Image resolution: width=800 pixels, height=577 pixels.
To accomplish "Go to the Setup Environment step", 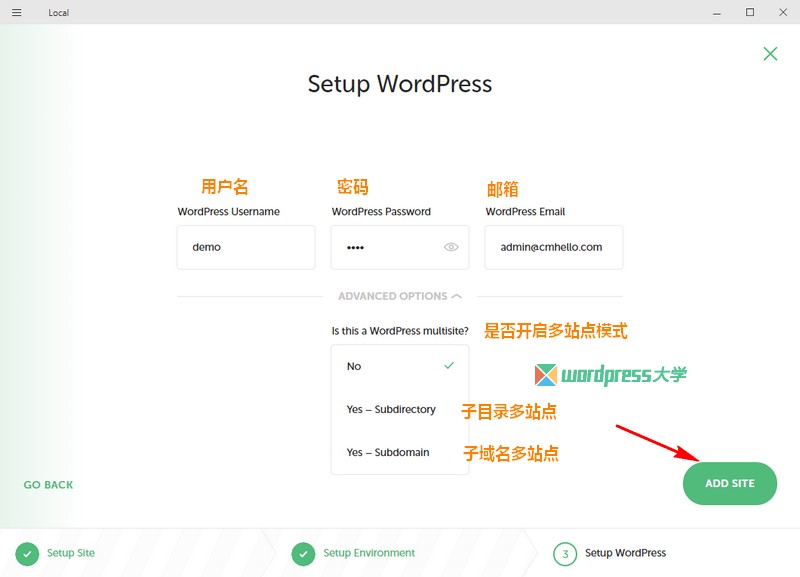I will pos(369,553).
